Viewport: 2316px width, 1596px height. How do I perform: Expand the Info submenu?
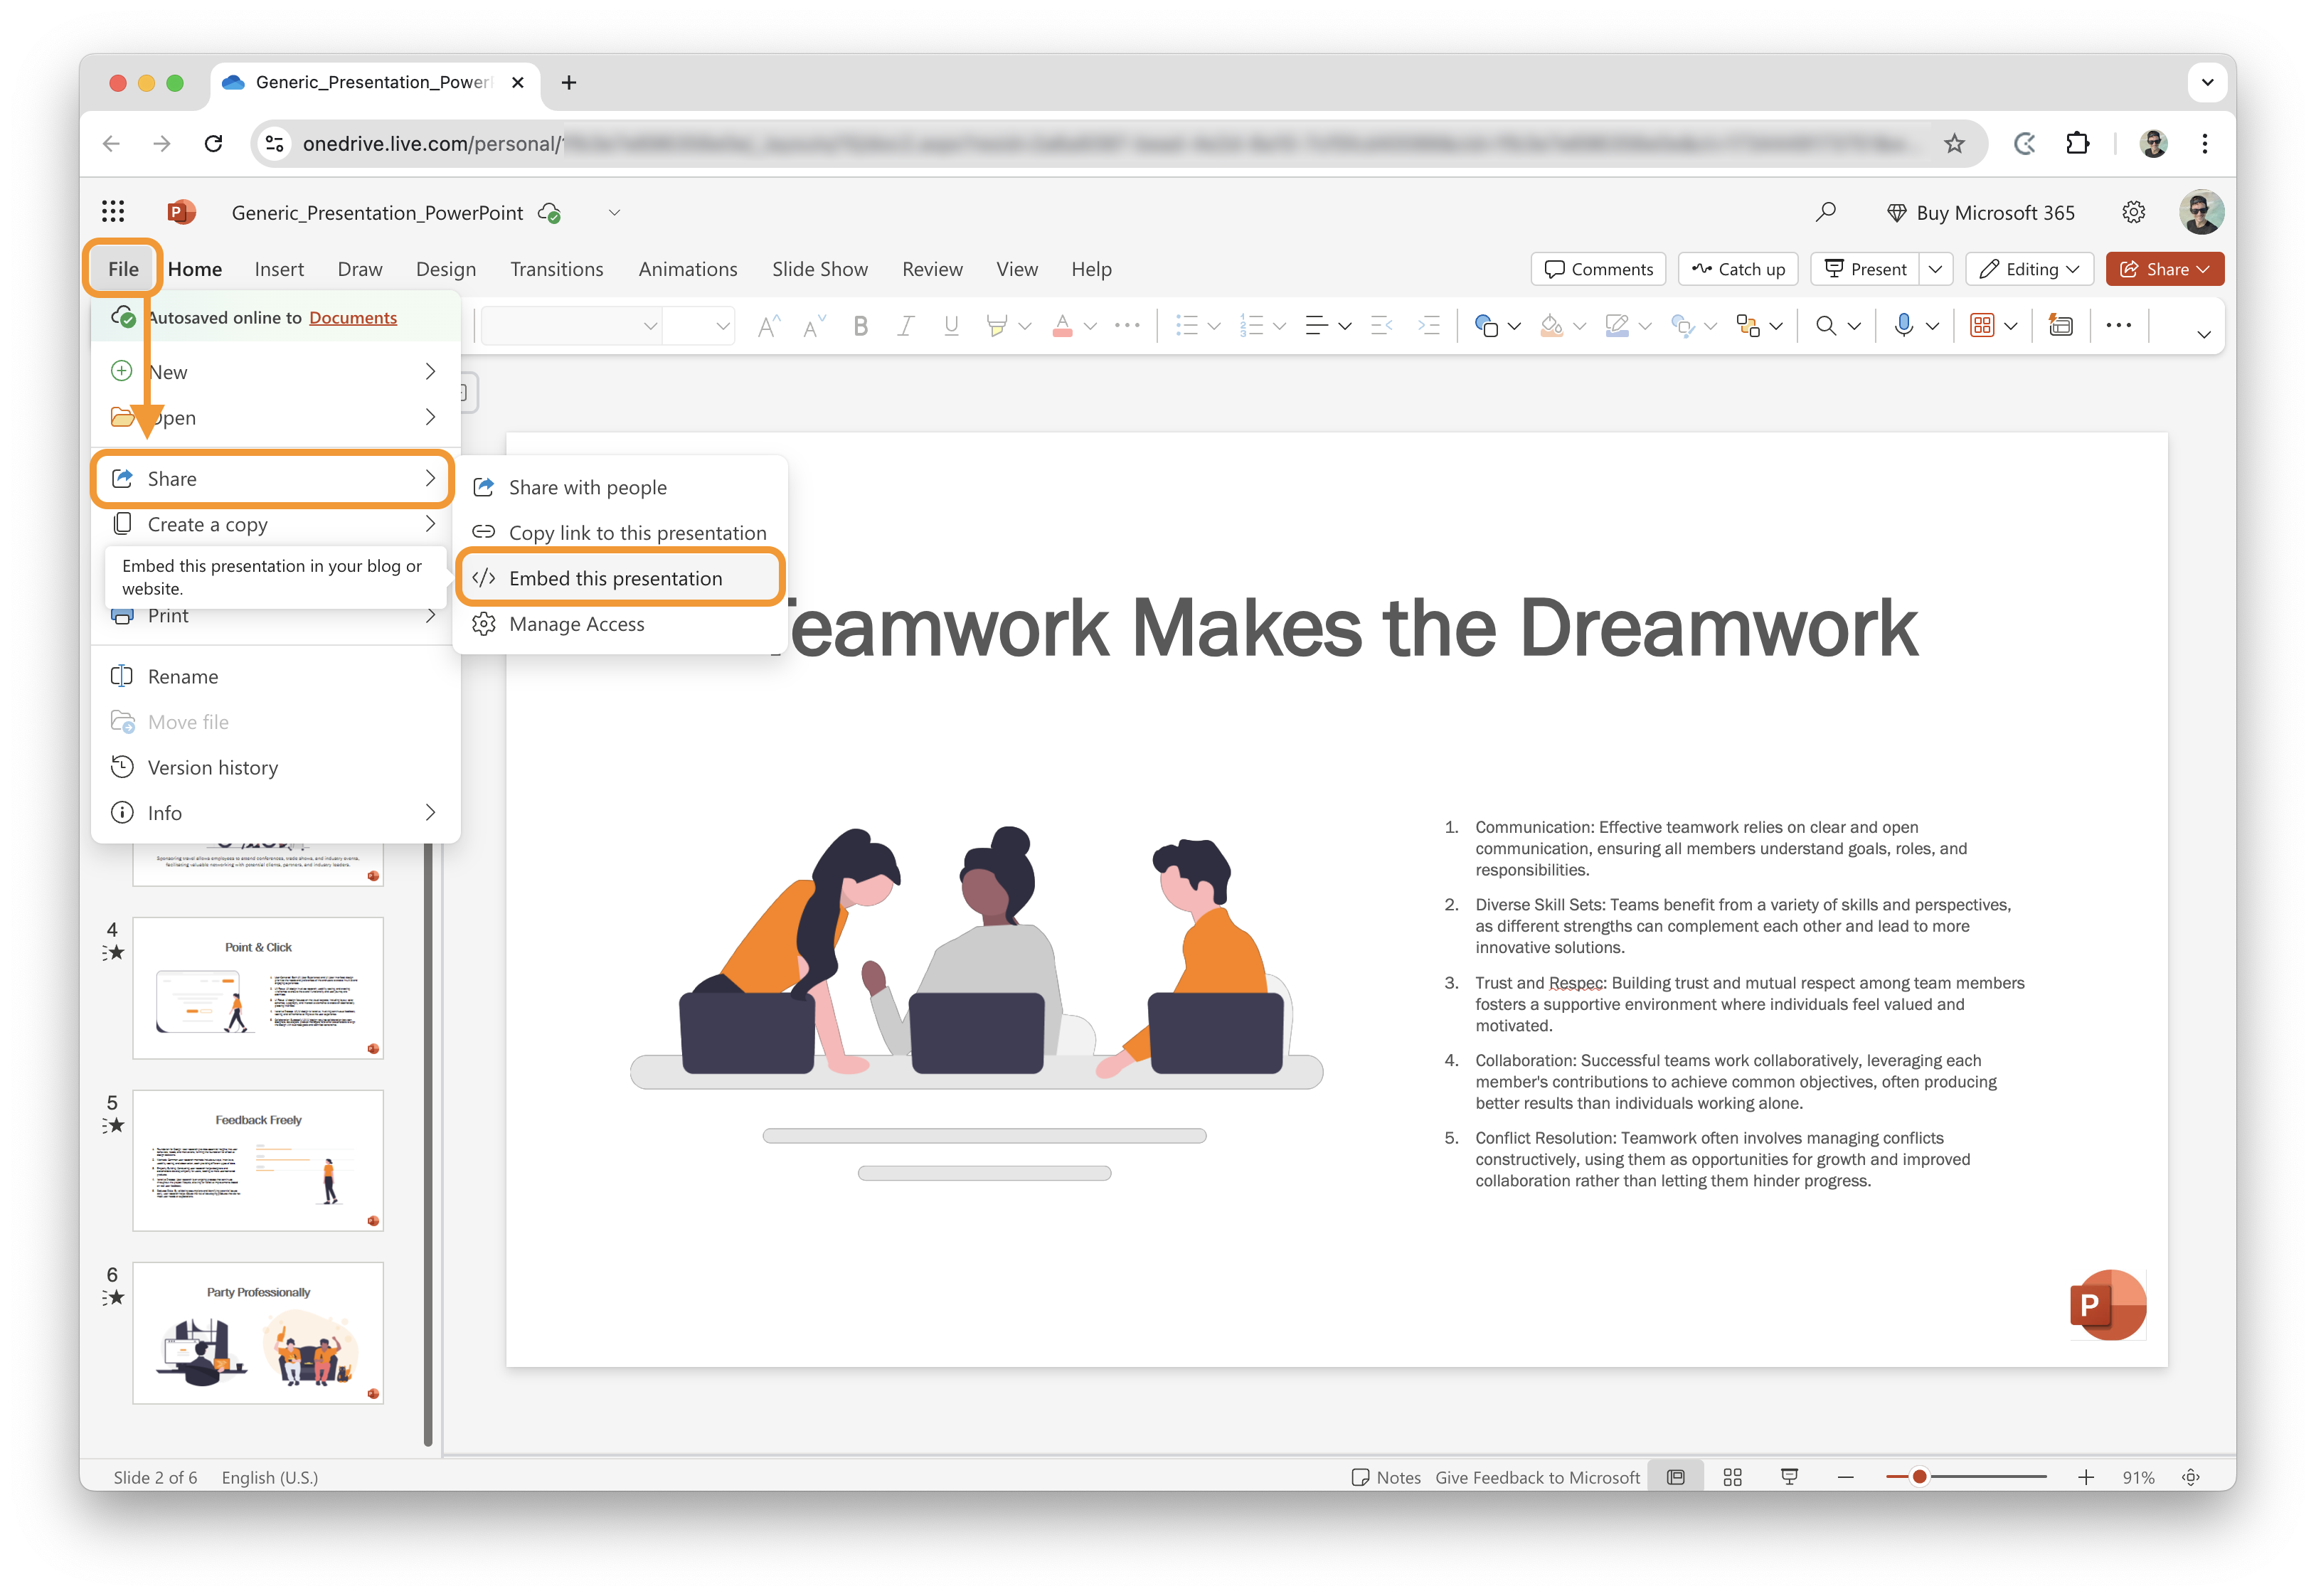[x=275, y=813]
